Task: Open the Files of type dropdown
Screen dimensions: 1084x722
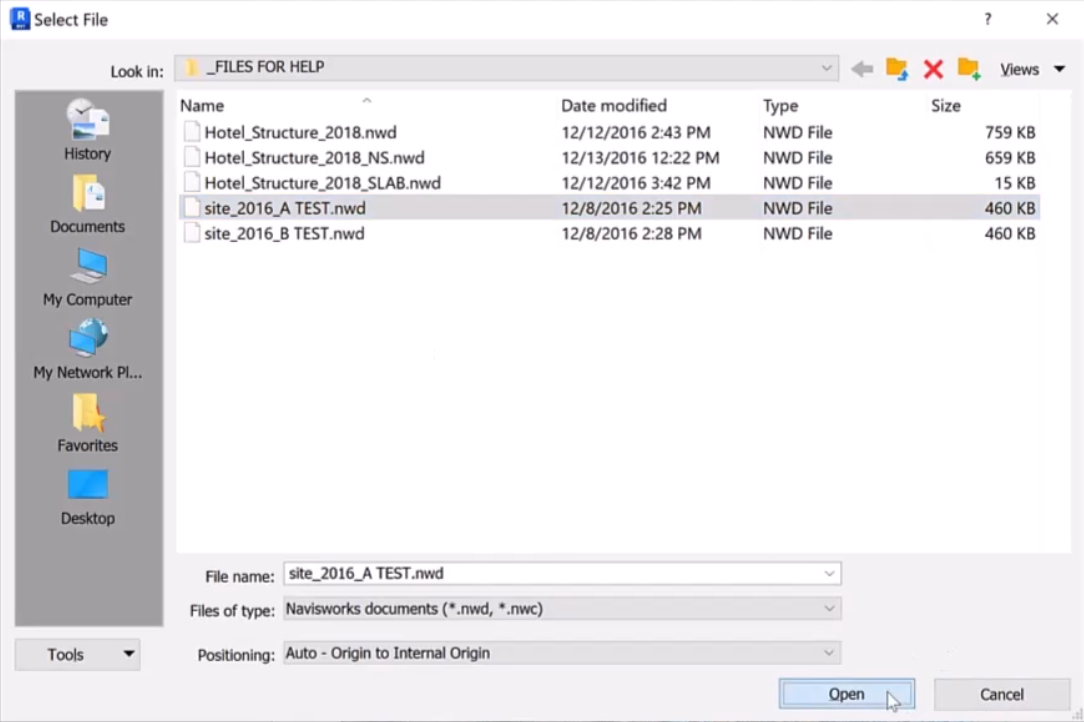Action: tap(829, 609)
